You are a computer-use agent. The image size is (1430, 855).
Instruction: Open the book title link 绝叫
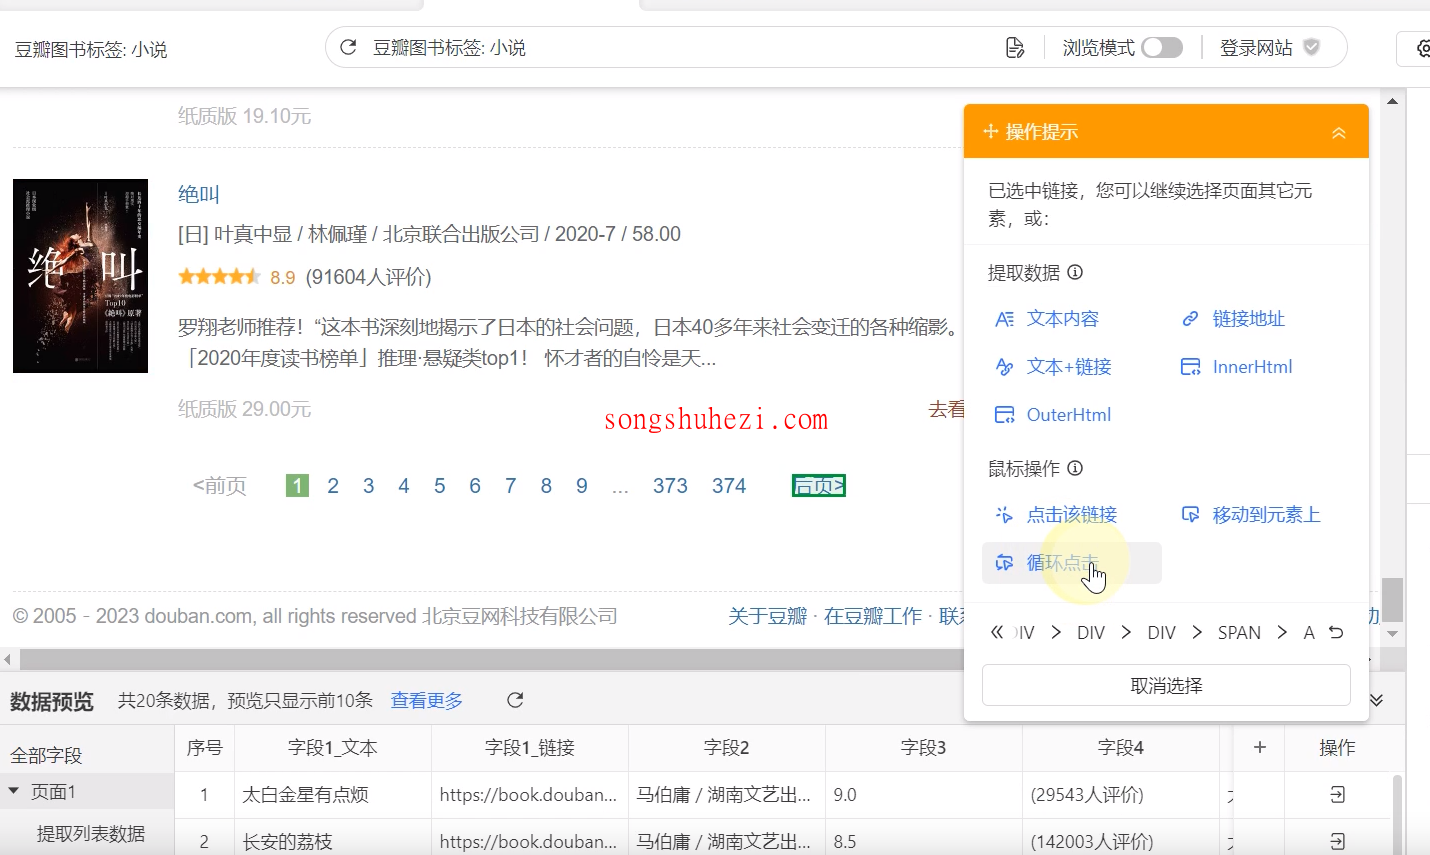pos(198,194)
